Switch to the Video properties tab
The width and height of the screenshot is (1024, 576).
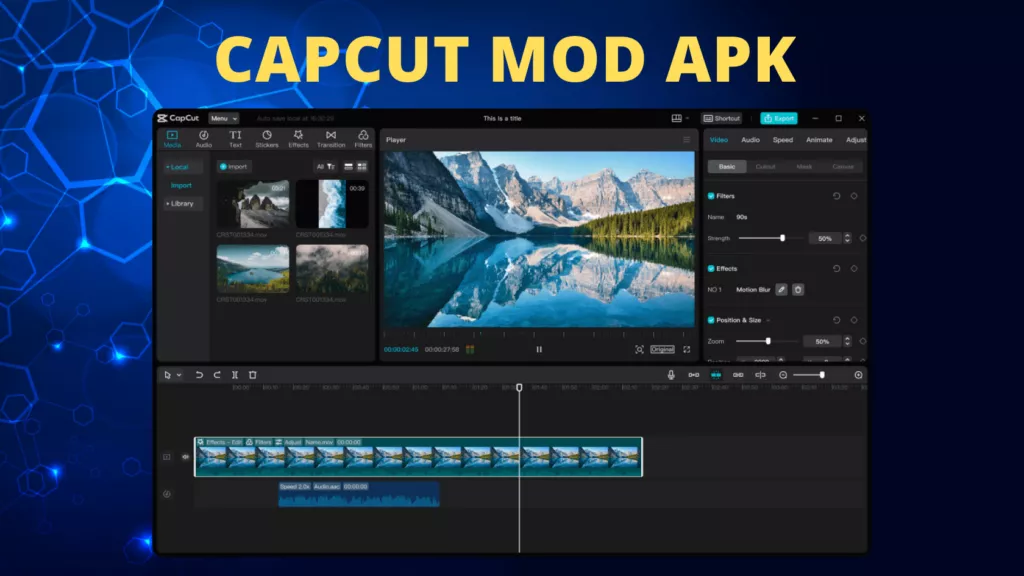coord(718,140)
